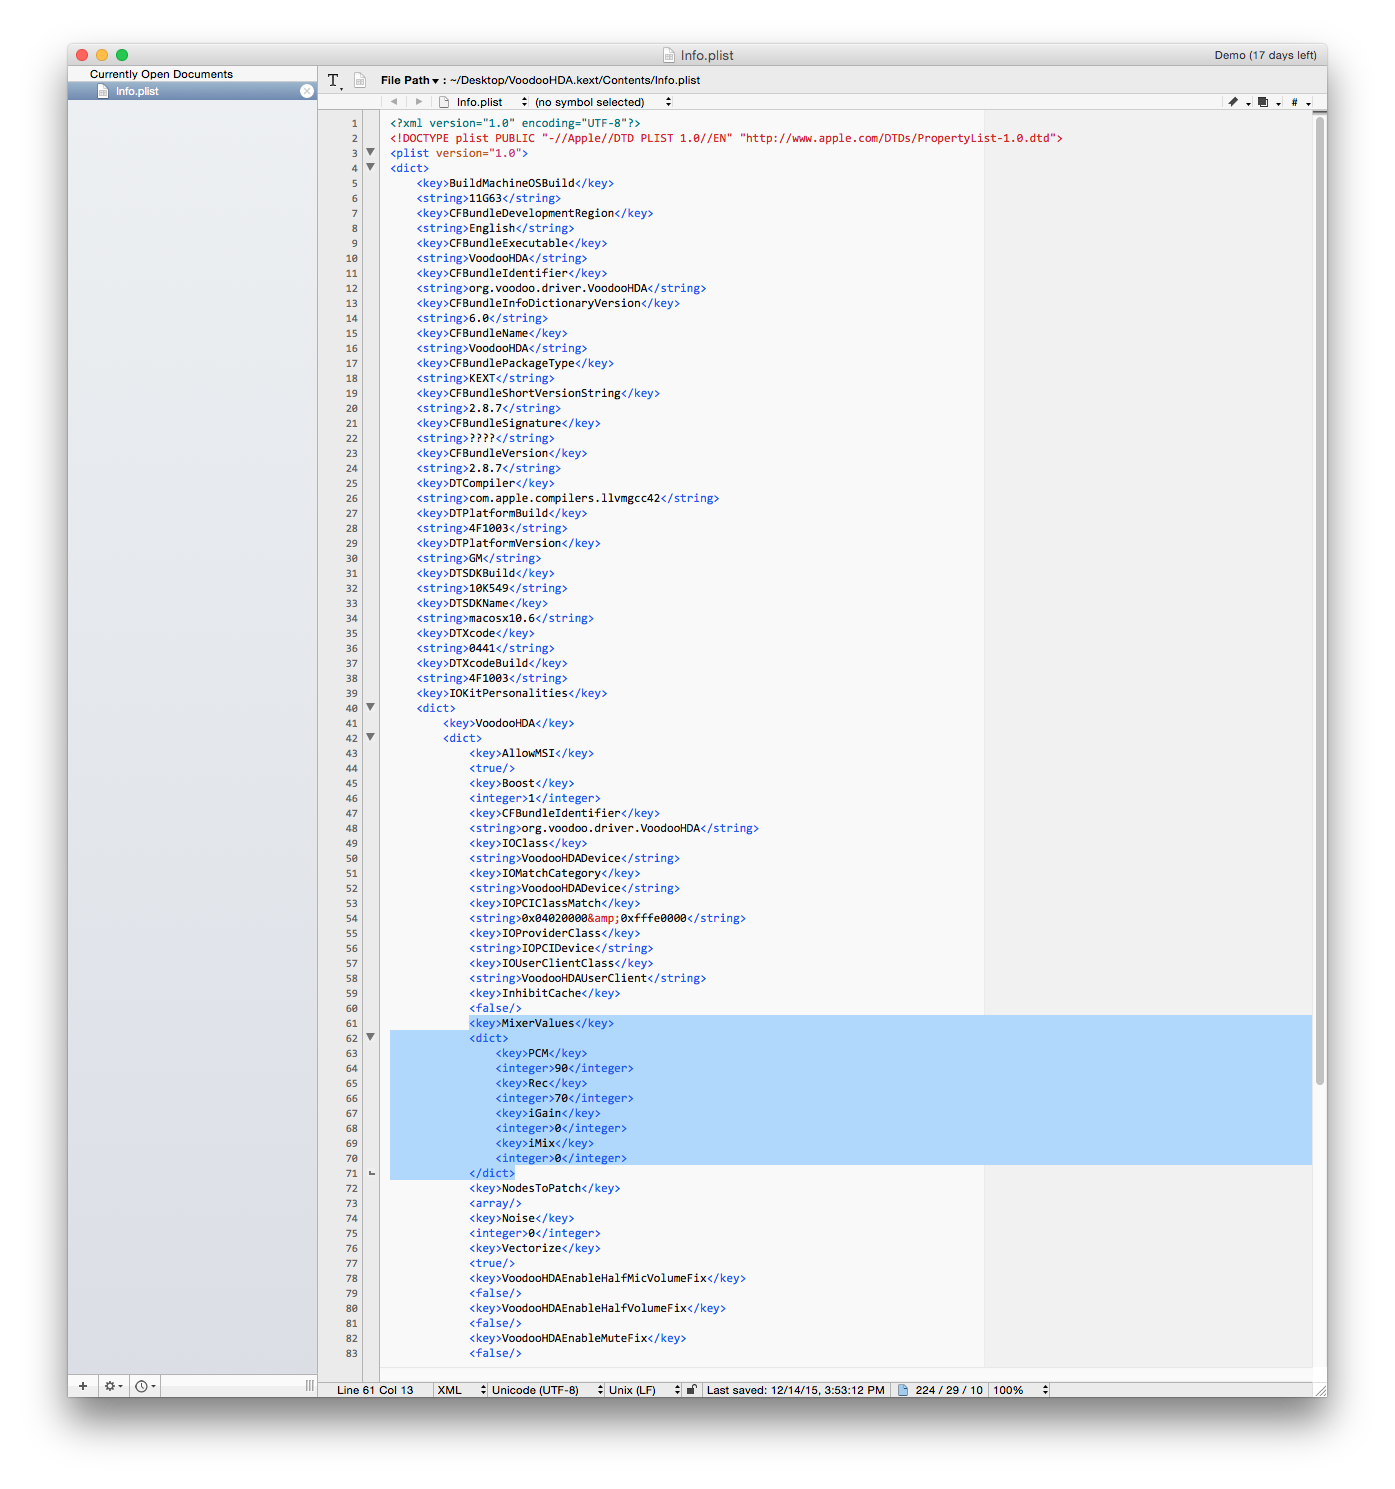The width and height of the screenshot is (1395, 1489).
Task: Open the File Path dropdown
Action: pyautogui.click(x=409, y=80)
